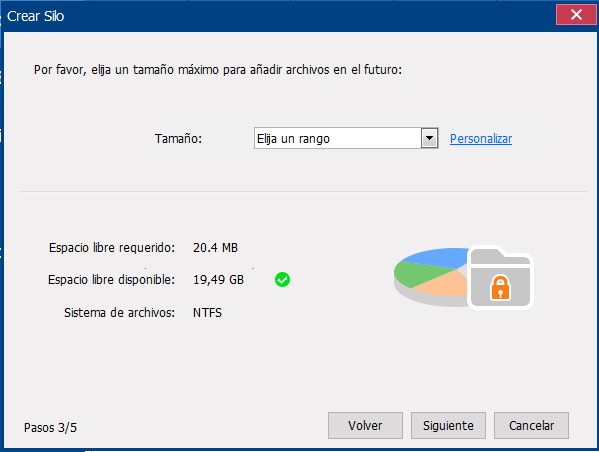Screen dimensions: 599x452
Task: Cancel the wizard with Cancelar
Action: [531, 425]
